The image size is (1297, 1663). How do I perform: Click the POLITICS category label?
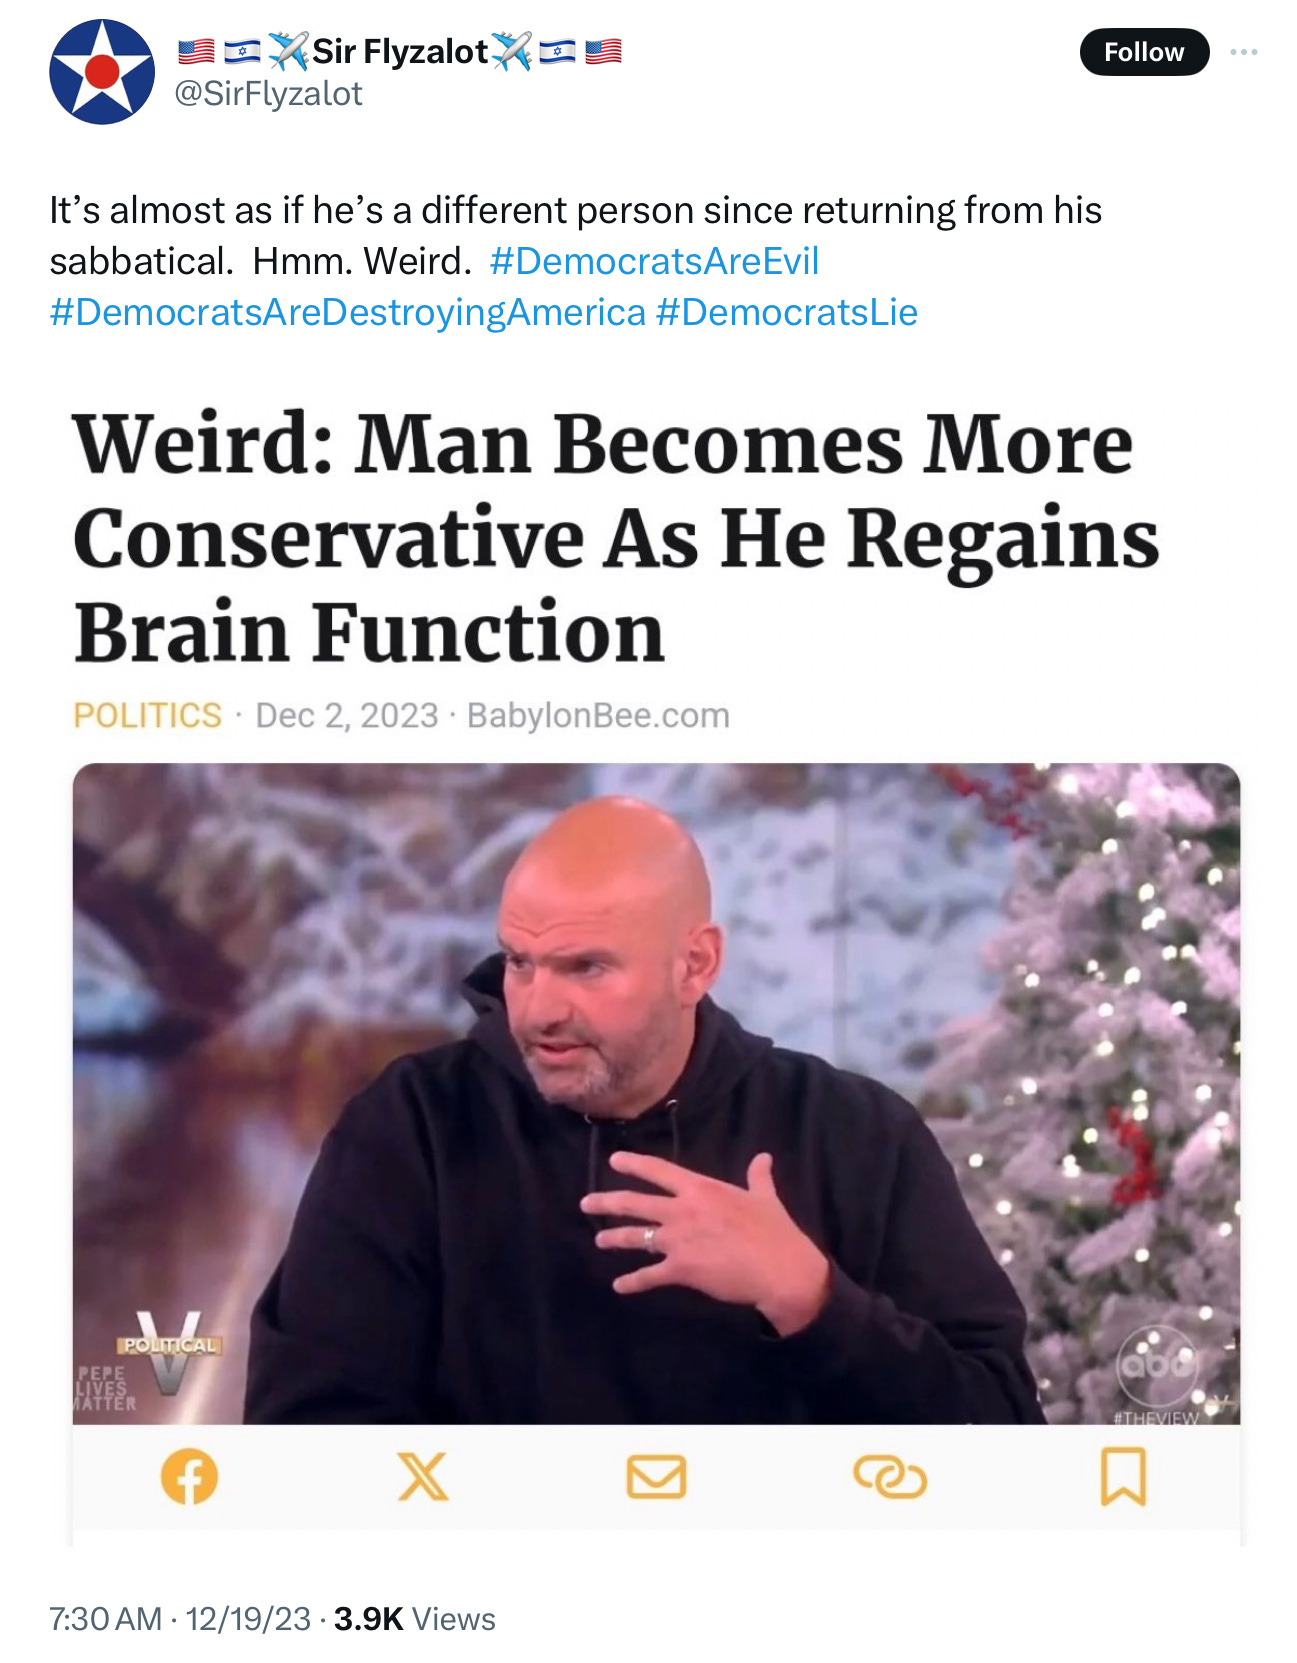click(148, 715)
